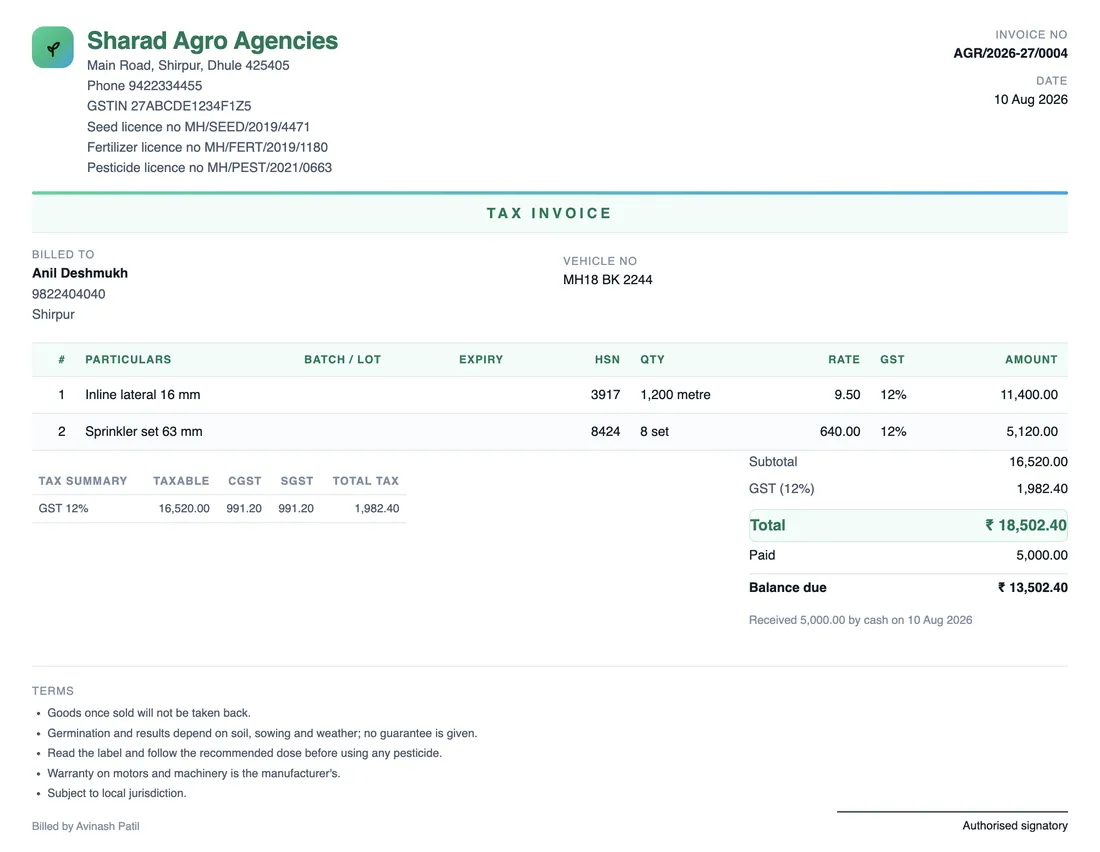1100x852 pixels.
Task: Click the first CGST value 991.20
Action: click(244, 508)
